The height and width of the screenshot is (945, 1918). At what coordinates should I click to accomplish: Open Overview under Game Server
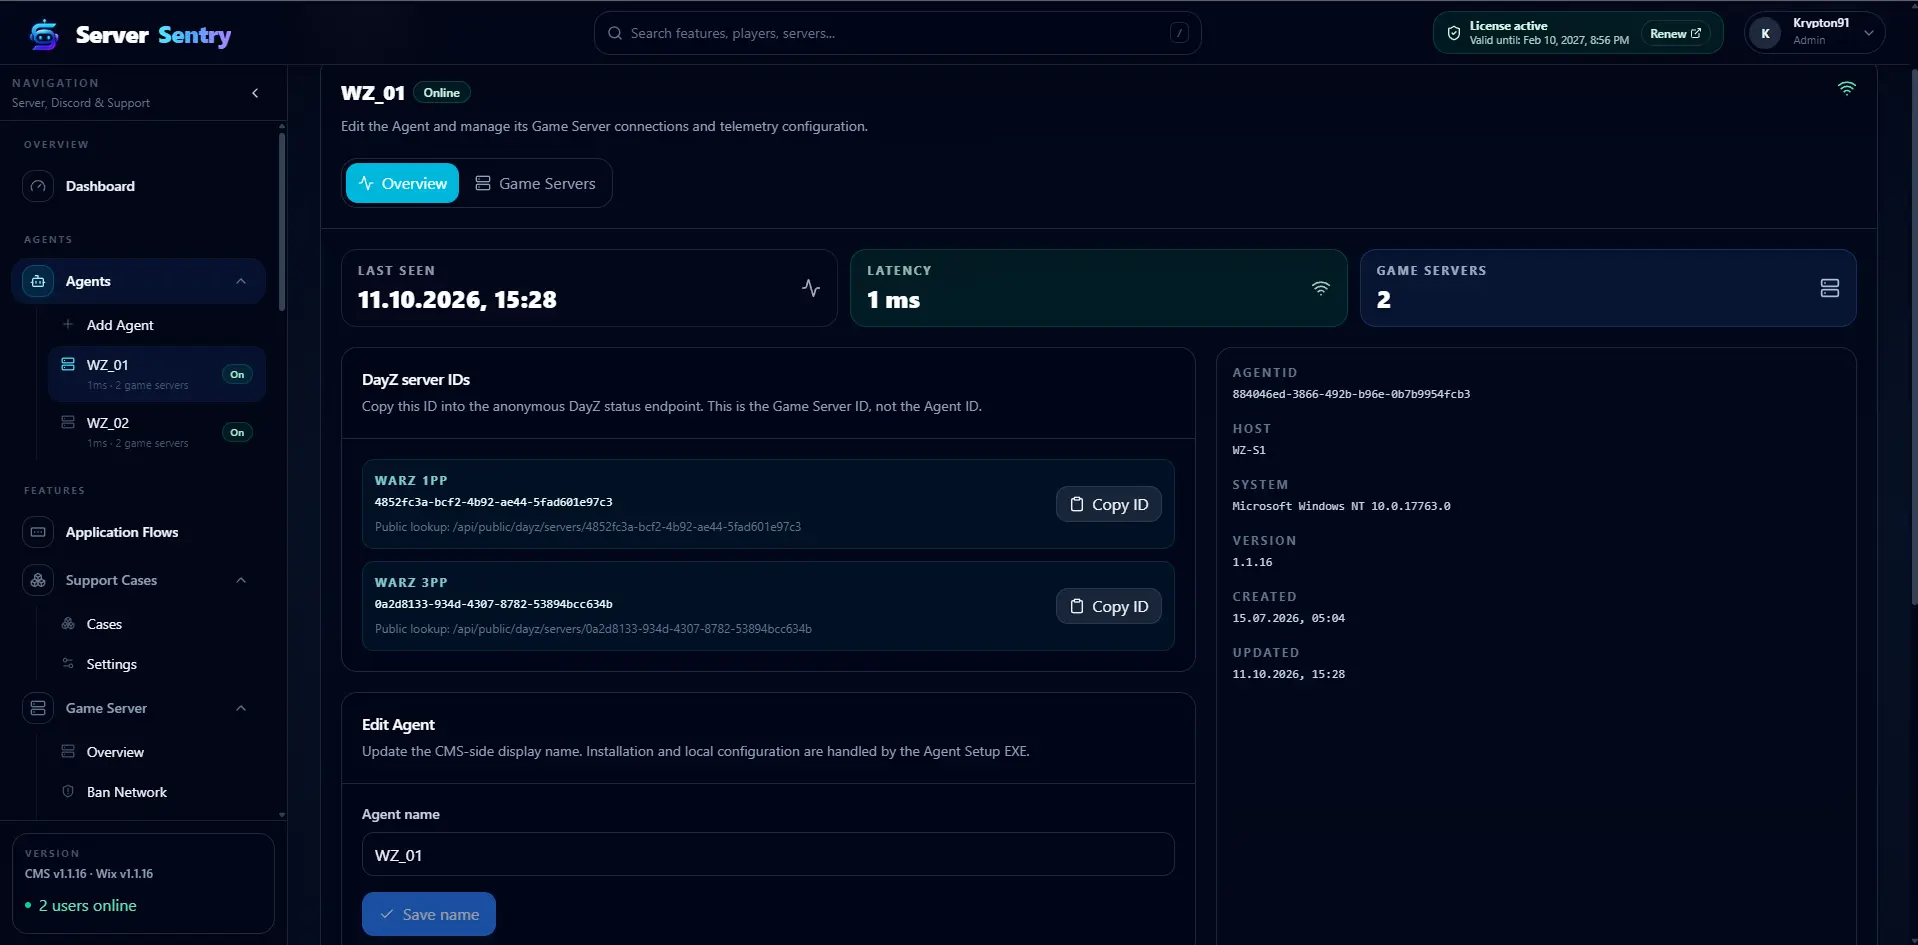(115, 752)
